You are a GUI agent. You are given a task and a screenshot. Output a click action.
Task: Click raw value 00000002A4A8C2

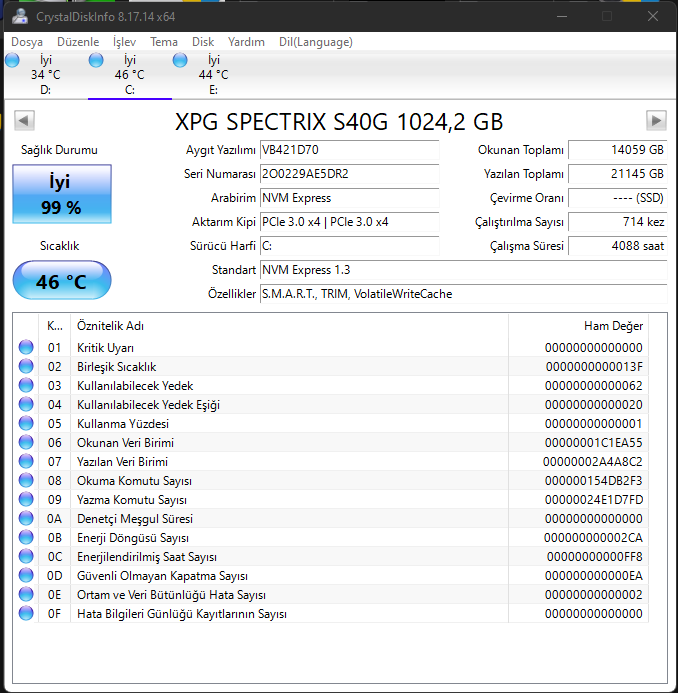(x=593, y=462)
